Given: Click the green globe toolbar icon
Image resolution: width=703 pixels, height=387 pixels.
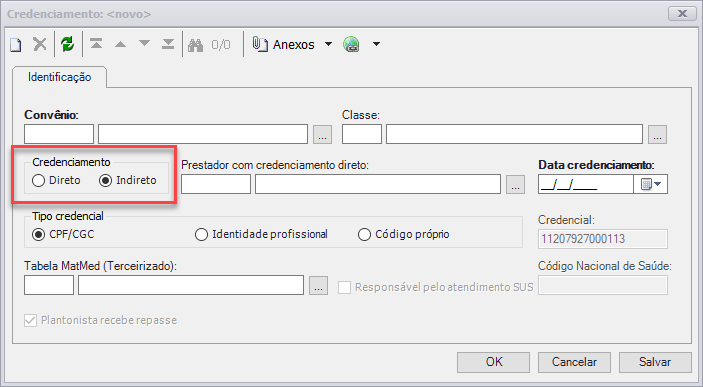Looking at the screenshot, I should (352, 44).
